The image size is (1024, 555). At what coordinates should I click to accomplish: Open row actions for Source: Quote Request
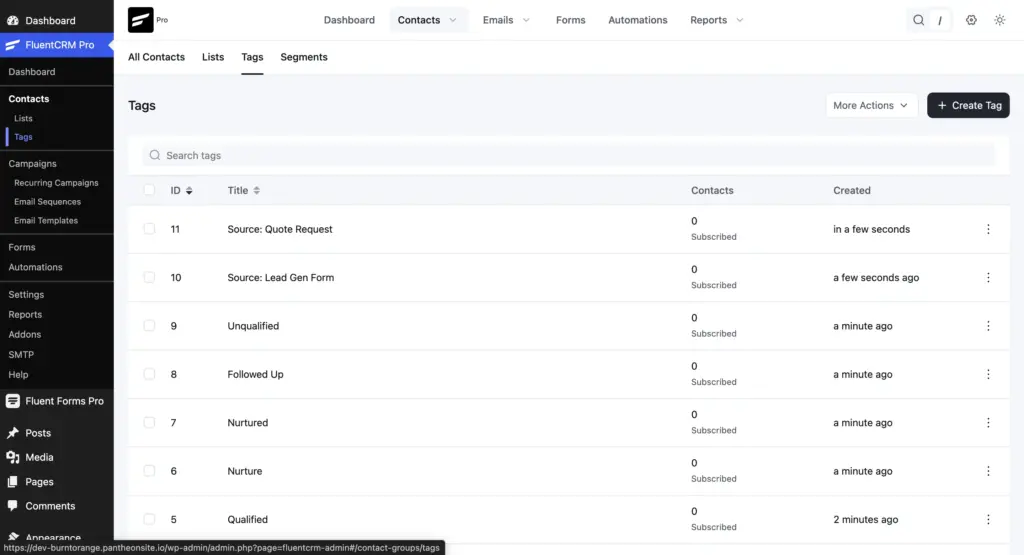click(988, 229)
